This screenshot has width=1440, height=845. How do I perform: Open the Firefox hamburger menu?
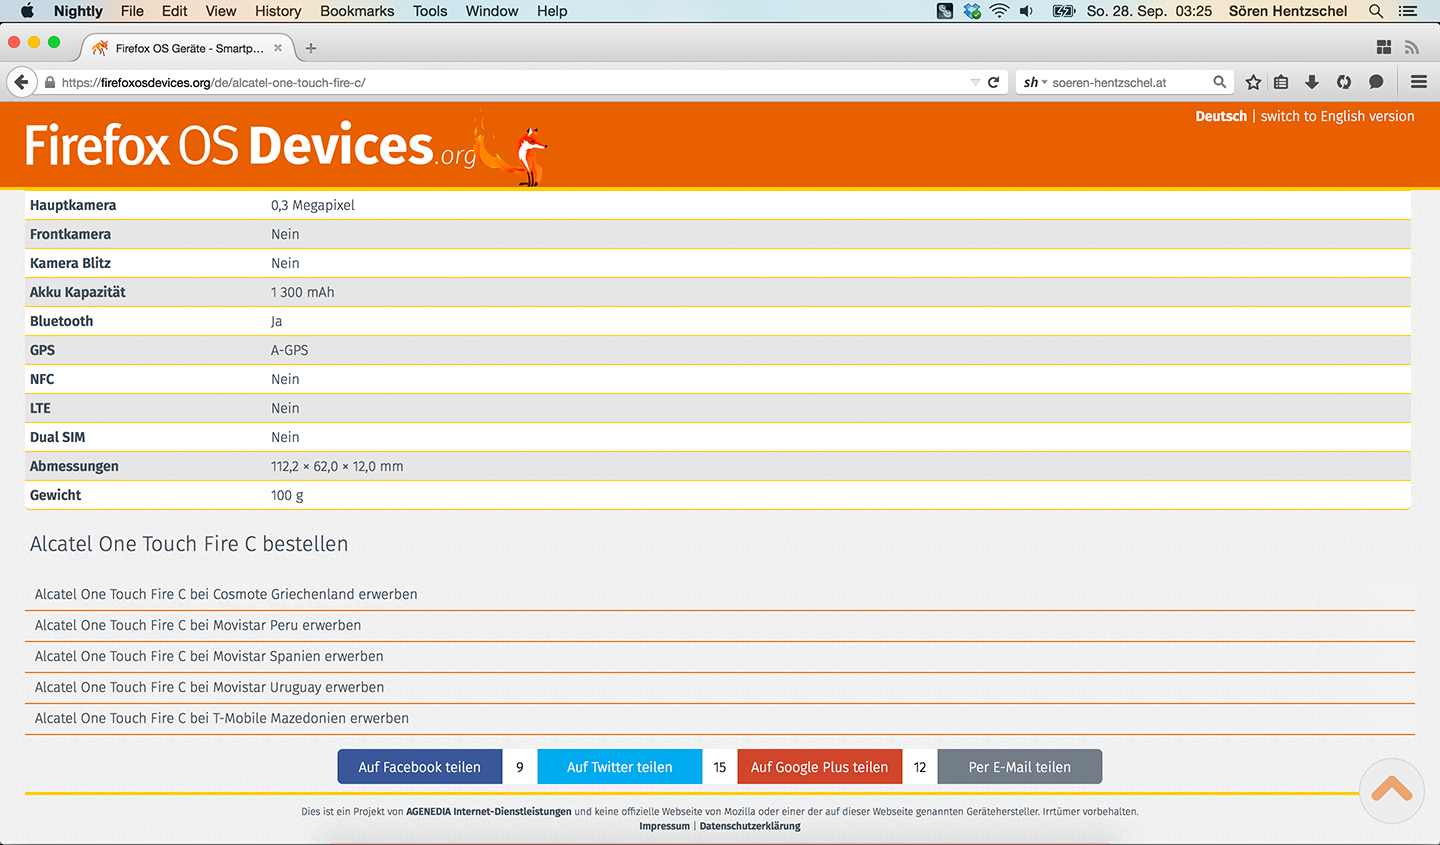click(x=1418, y=82)
